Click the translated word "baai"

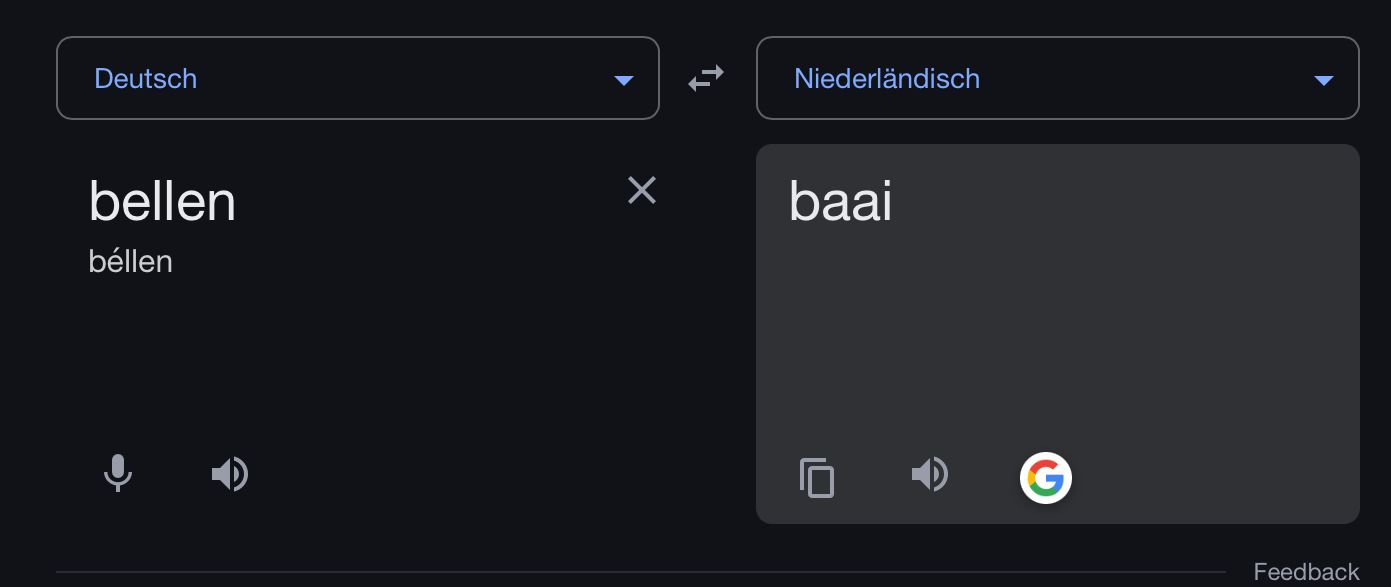(x=840, y=201)
